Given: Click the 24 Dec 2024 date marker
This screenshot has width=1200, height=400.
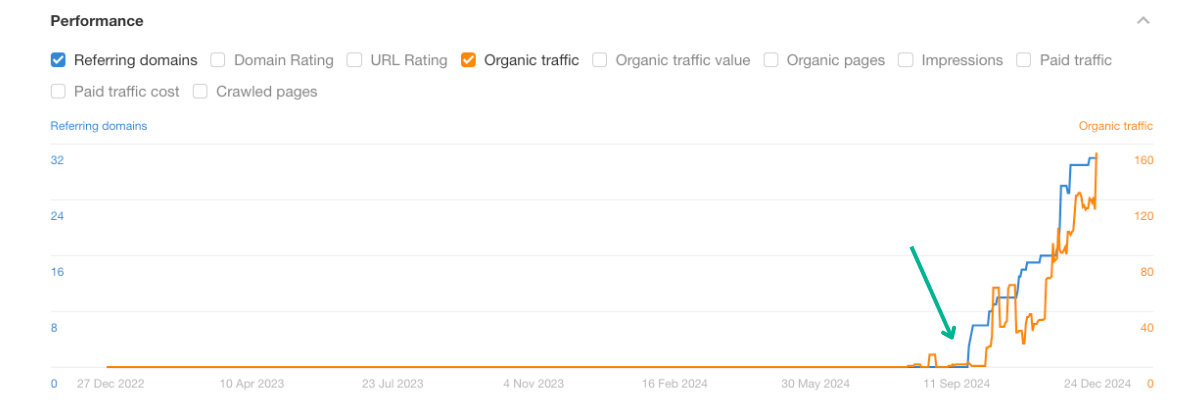Looking at the screenshot, I should point(1096,383).
